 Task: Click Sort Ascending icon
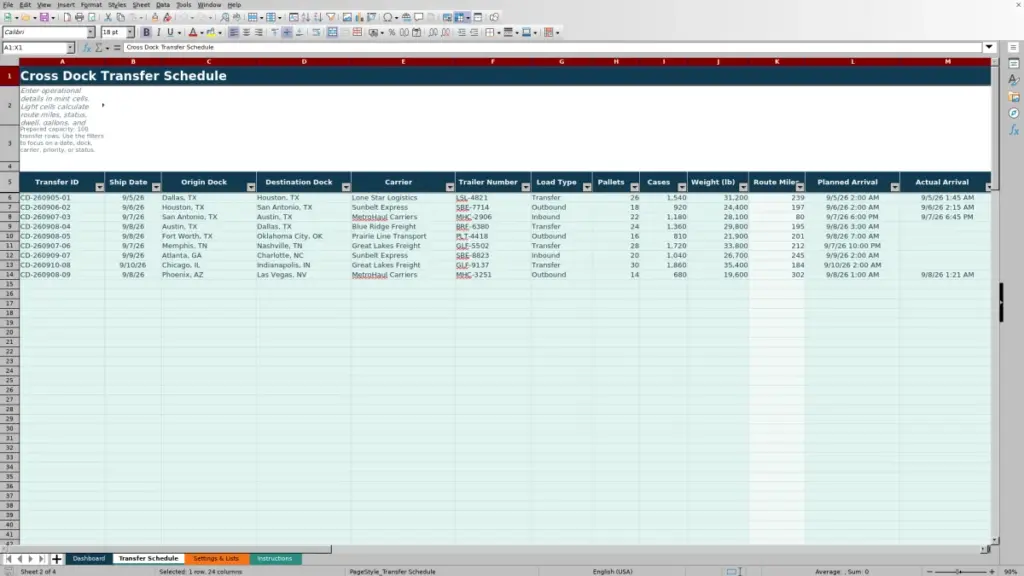[306, 18]
